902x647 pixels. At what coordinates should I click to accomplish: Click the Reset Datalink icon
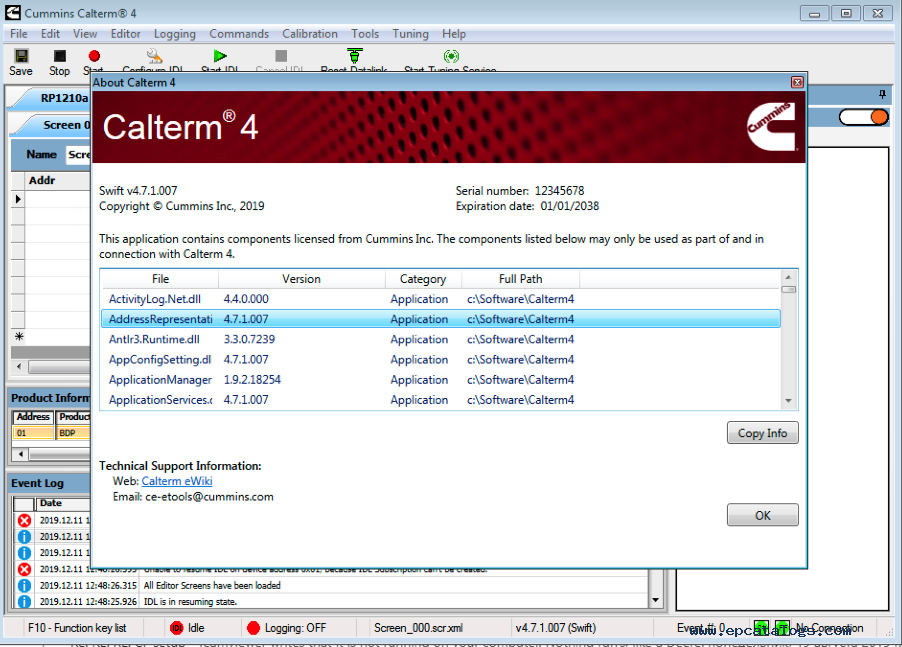pos(355,56)
